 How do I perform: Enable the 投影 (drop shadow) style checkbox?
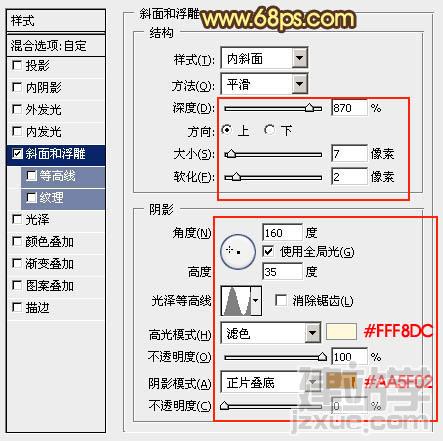coord(17,65)
